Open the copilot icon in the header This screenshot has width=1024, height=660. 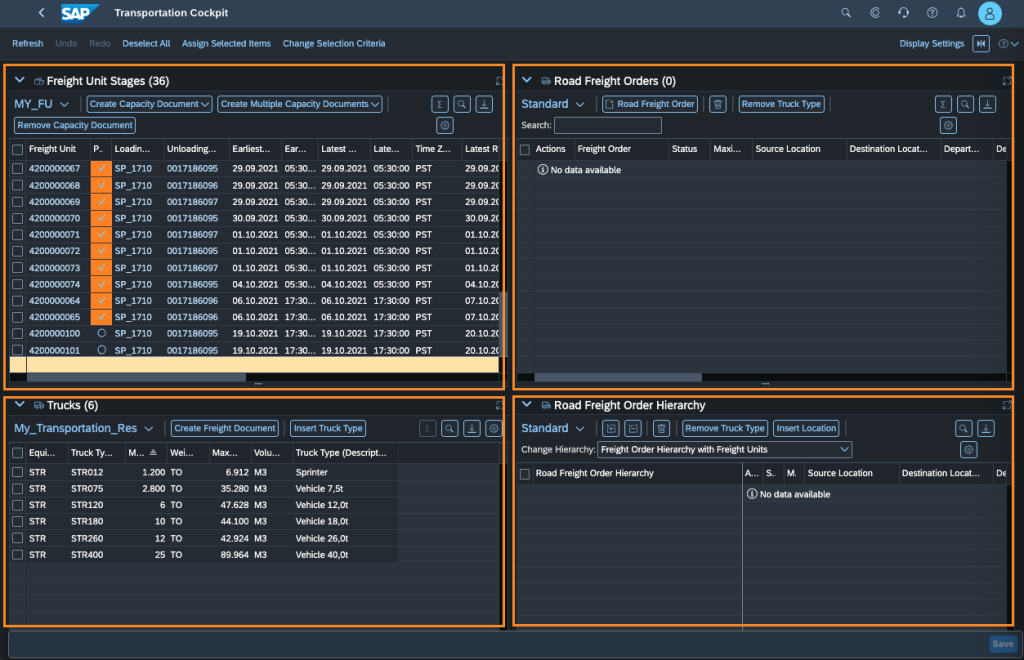(x=874, y=12)
